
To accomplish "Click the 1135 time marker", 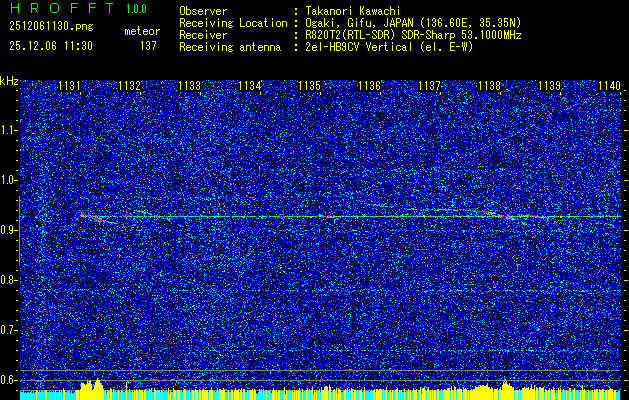I will (310, 85).
